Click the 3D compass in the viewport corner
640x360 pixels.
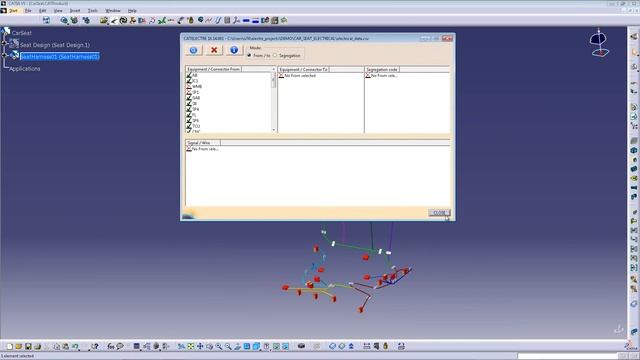[599, 43]
